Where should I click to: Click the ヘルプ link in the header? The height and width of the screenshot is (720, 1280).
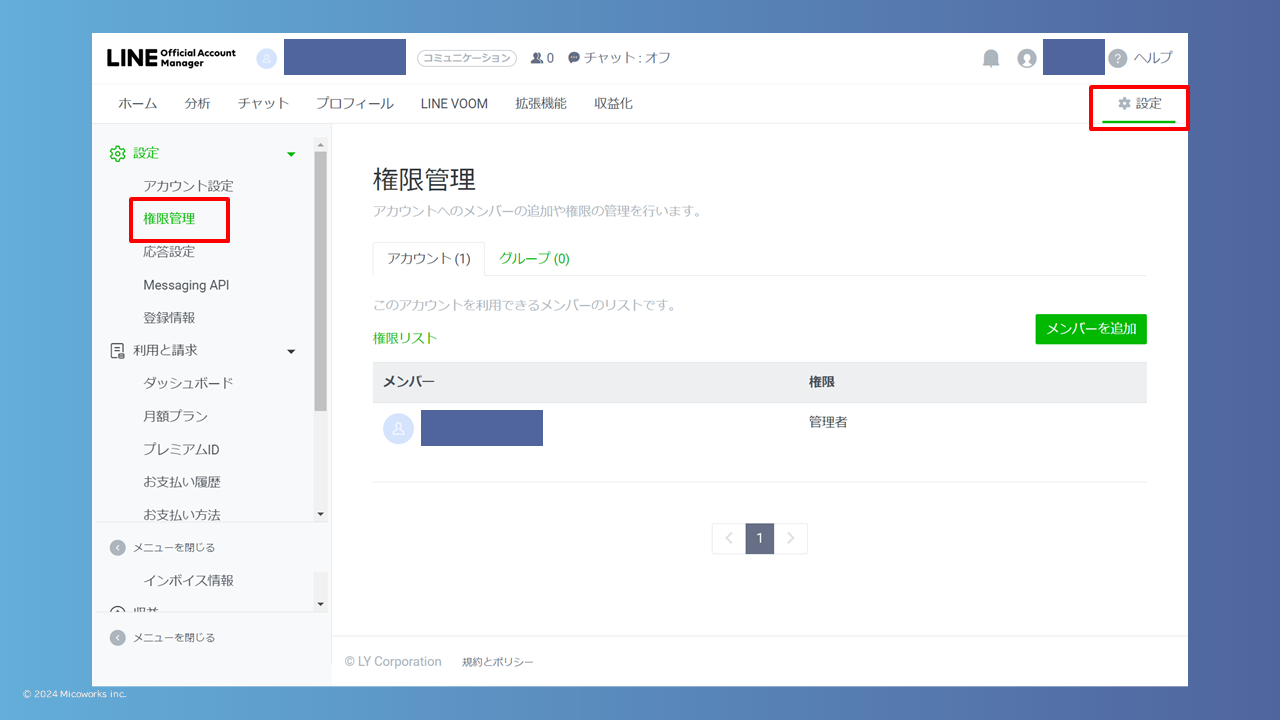tap(1153, 58)
